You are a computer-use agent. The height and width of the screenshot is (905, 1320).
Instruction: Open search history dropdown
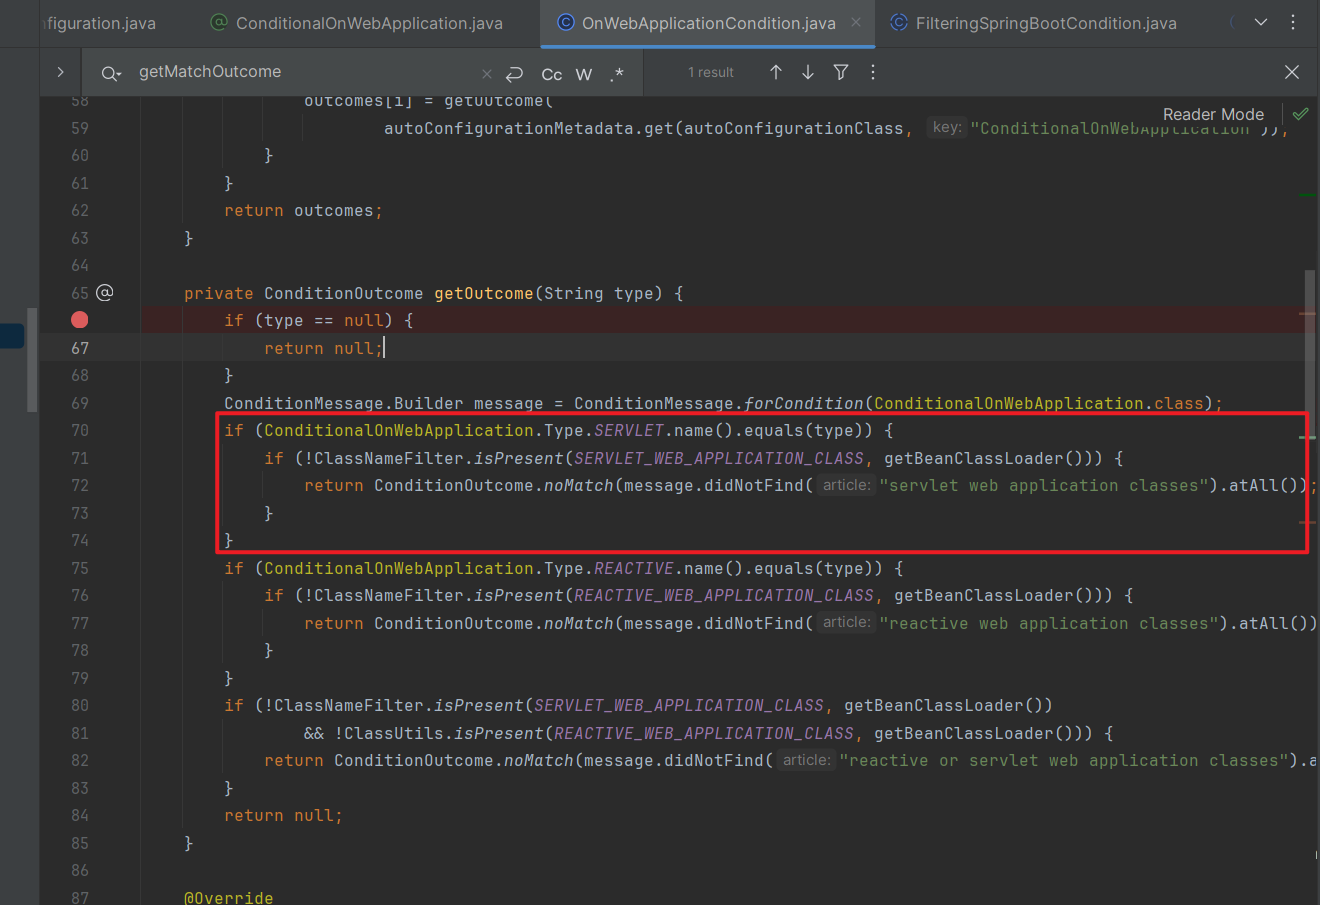click(x=111, y=73)
